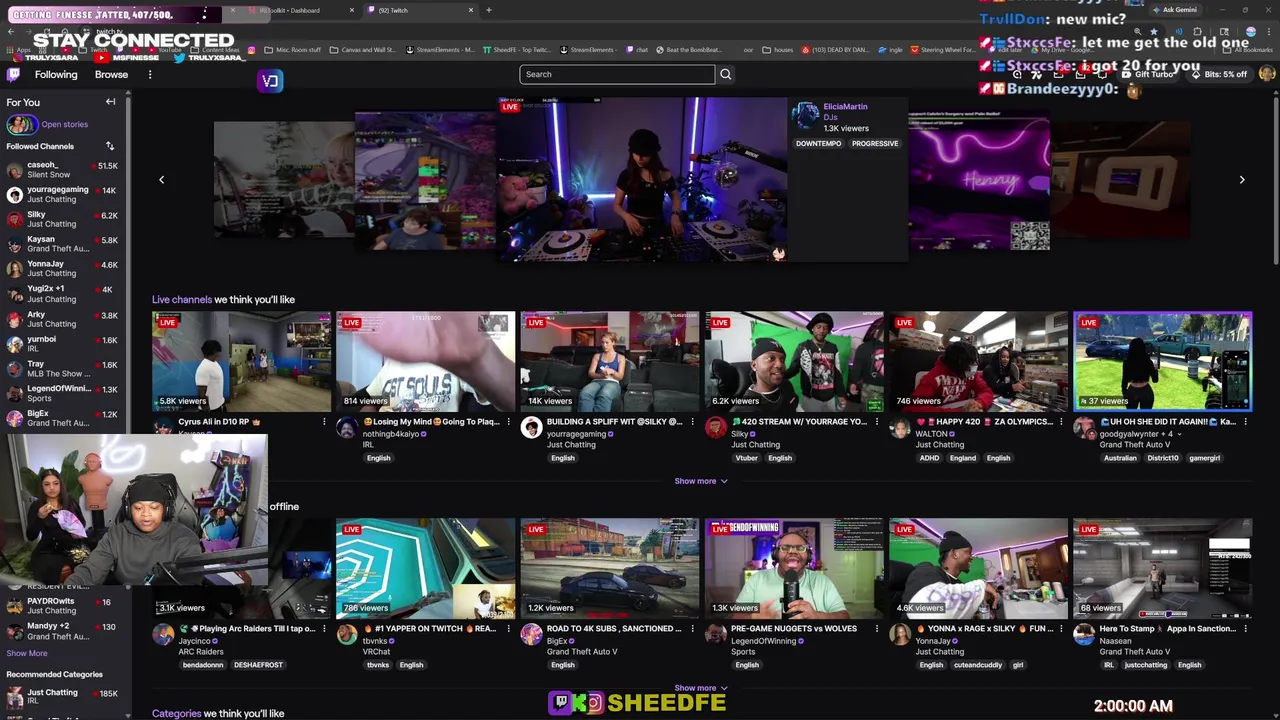Click the PROGRESSIVE tag
1280x720 pixels.
[875, 143]
